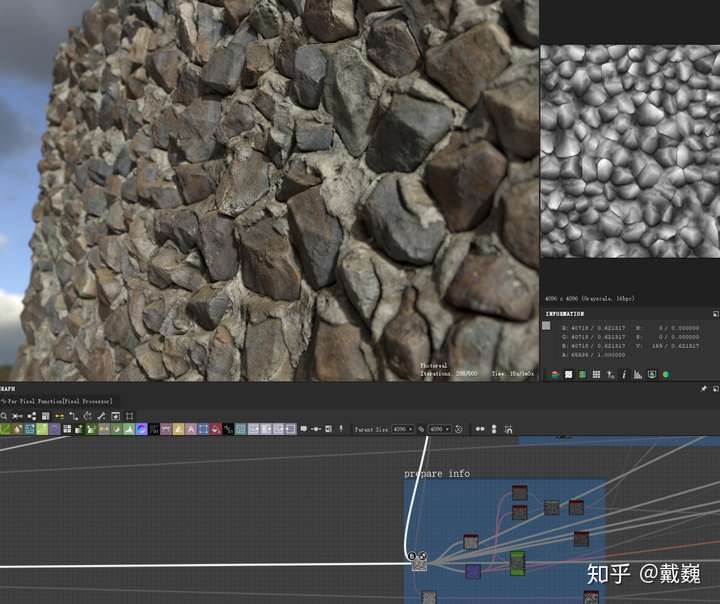Click the gray color swatch in Information panel
This screenshot has height=604, width=720.
click(x=546, y=325)
